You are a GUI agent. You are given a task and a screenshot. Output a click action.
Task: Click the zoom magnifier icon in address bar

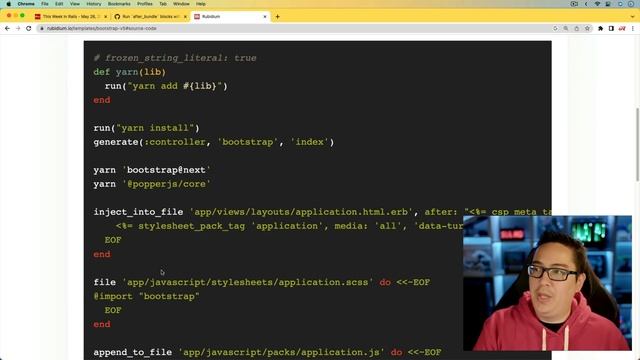(x=566, y=28)
